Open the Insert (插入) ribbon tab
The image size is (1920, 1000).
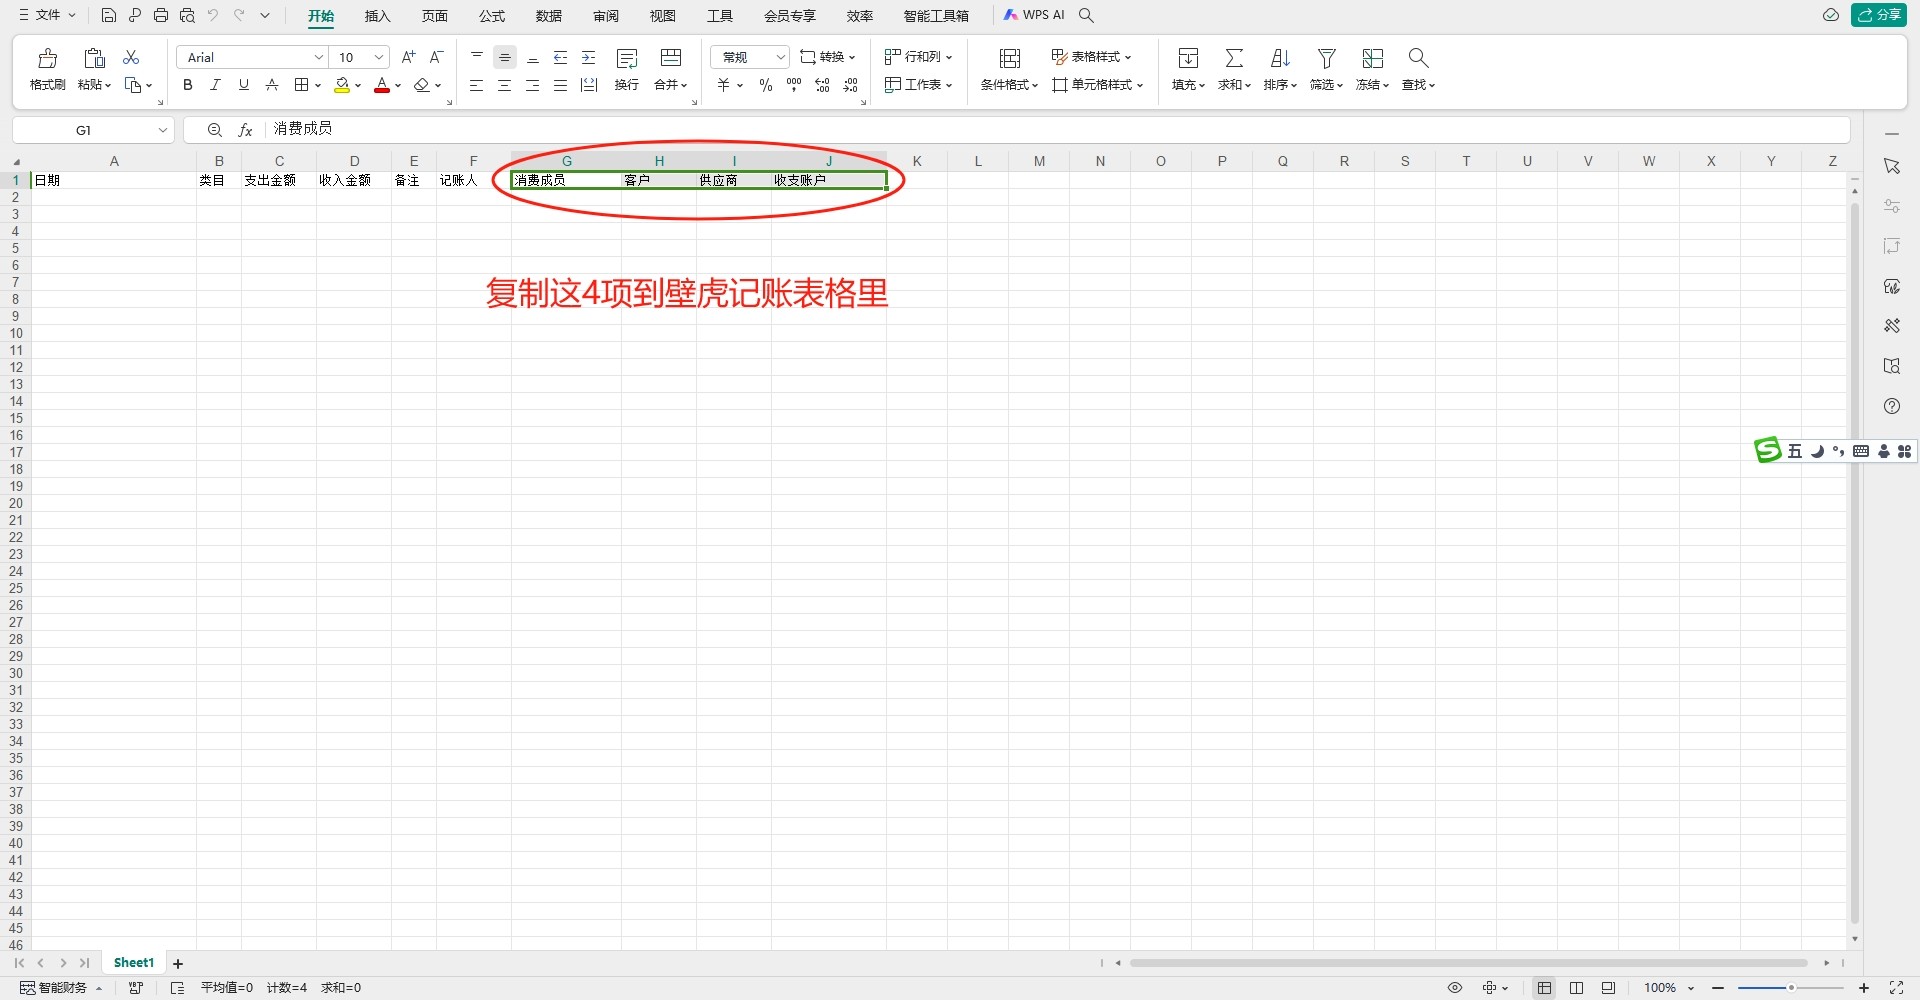click(x=377, y=16)
